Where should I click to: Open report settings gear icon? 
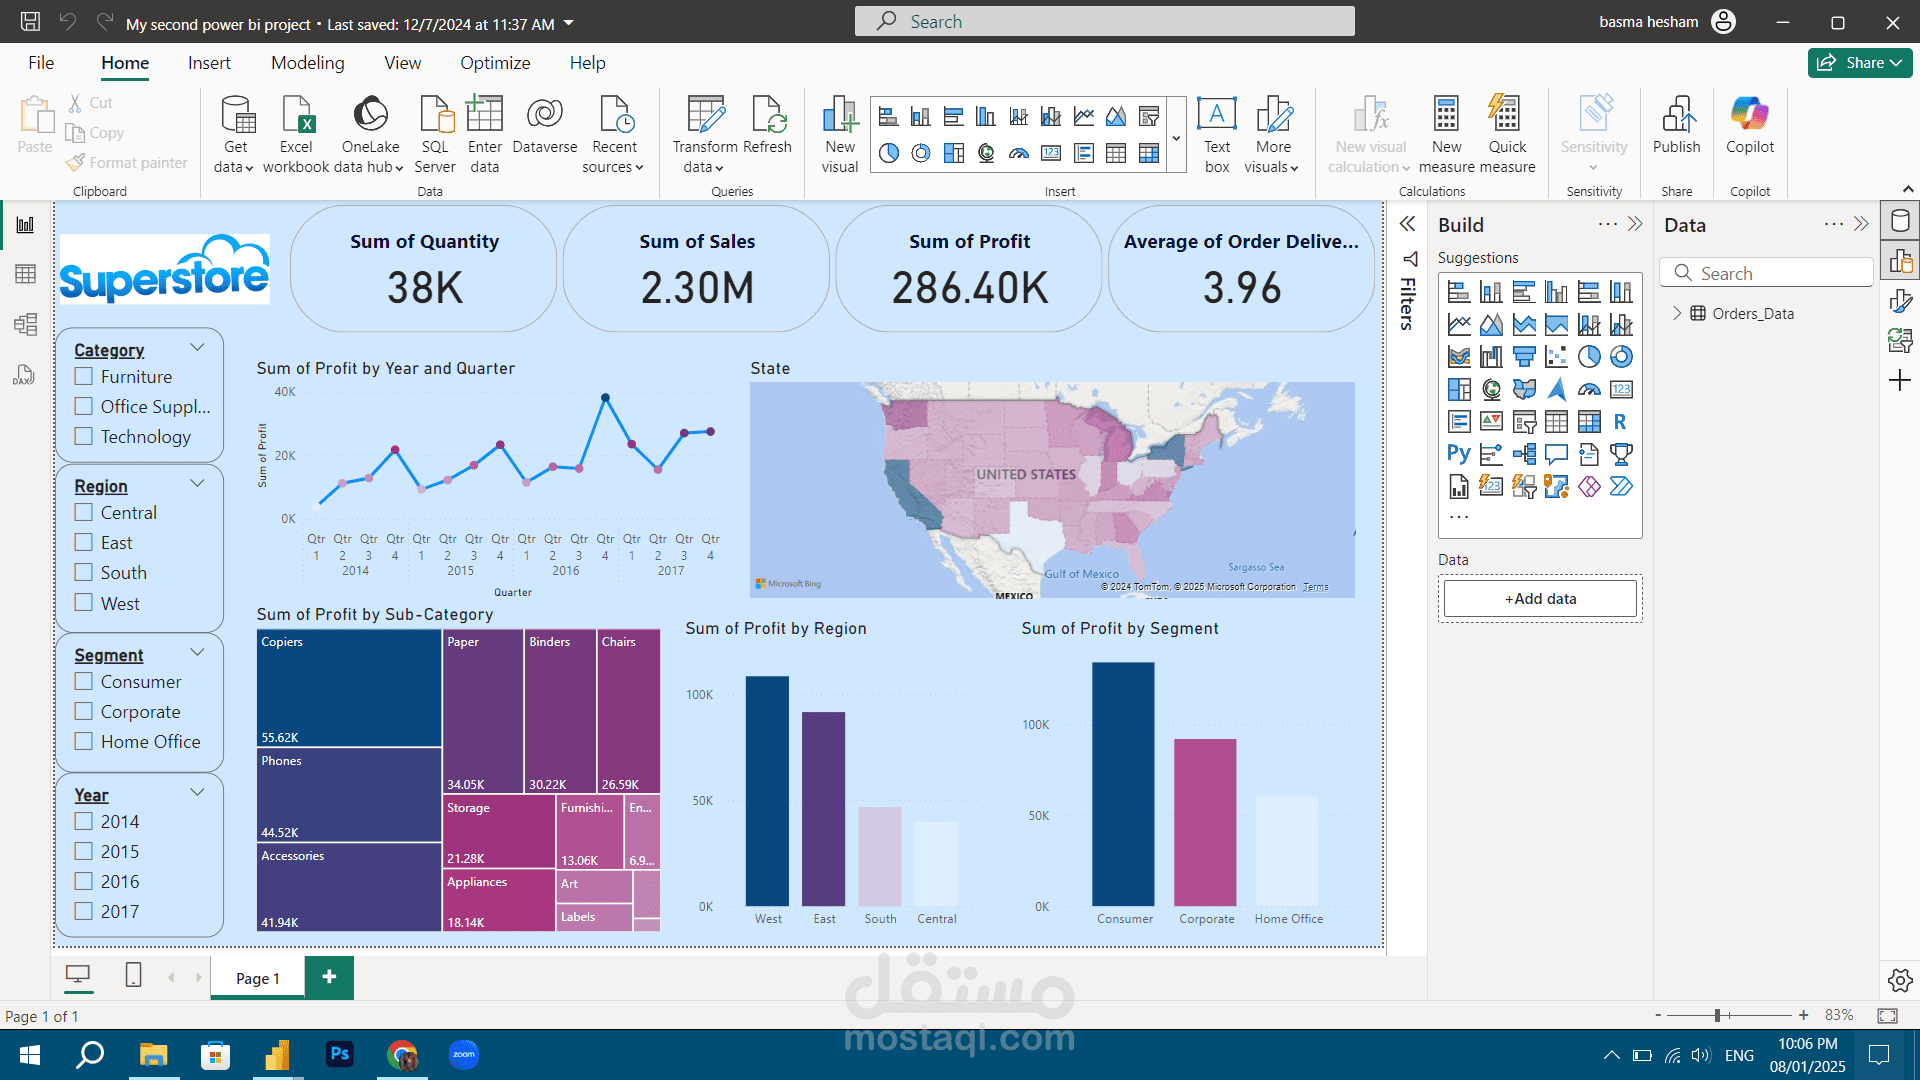pos(1900,980)
